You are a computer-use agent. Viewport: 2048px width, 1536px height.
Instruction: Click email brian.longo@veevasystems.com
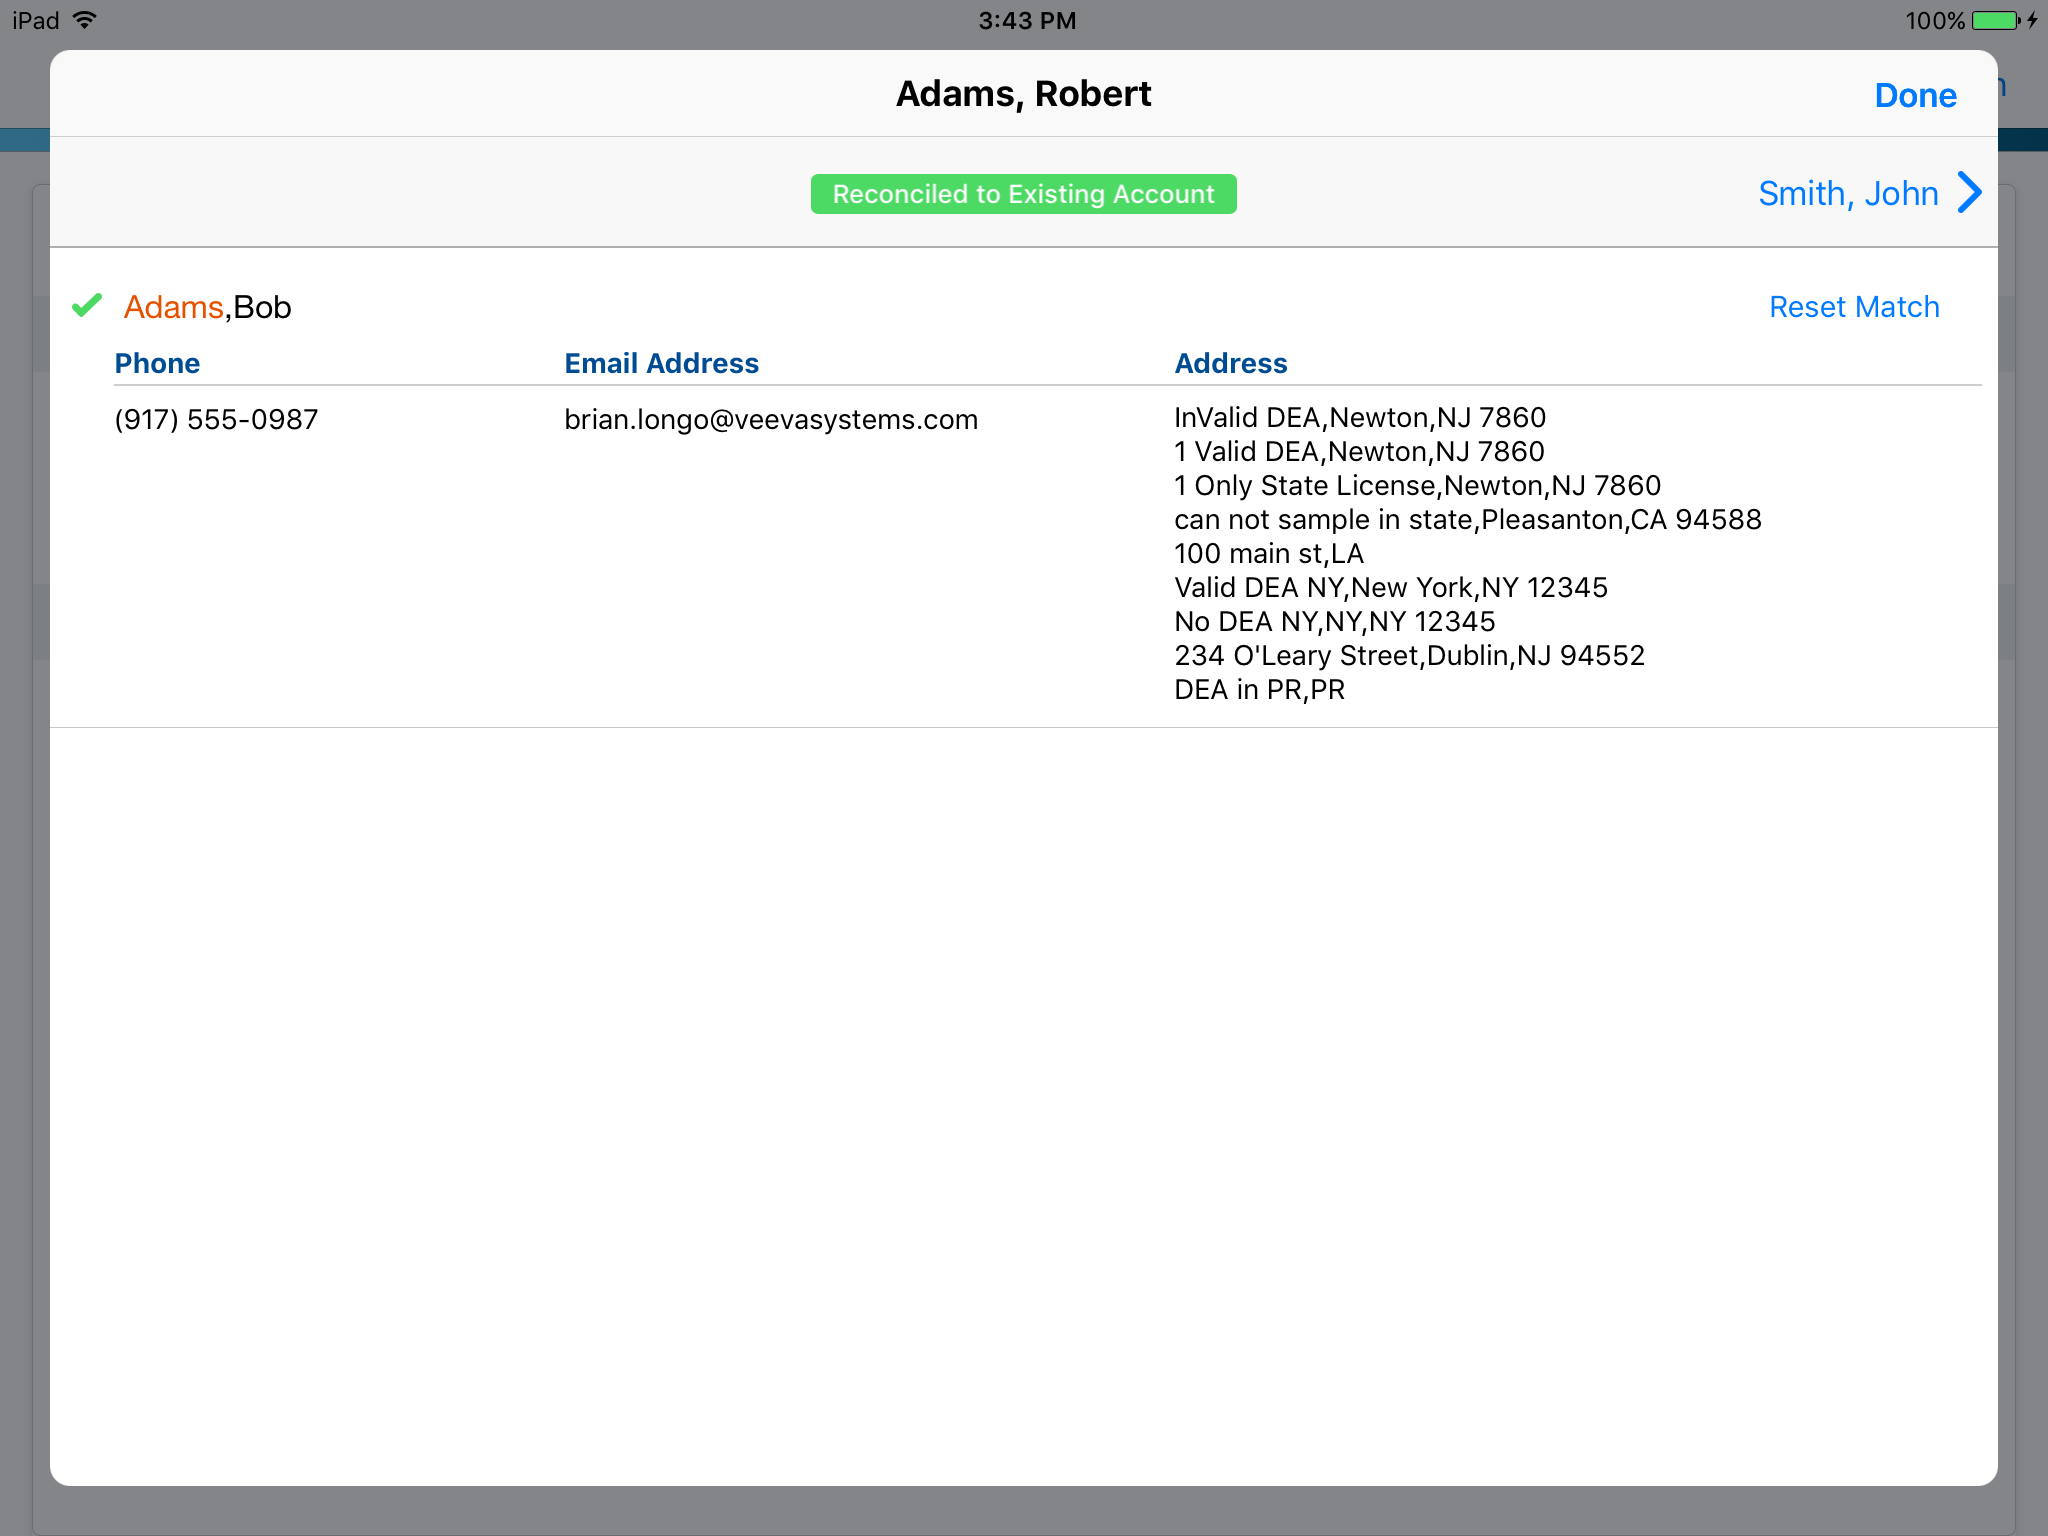(x=770, y=419)
